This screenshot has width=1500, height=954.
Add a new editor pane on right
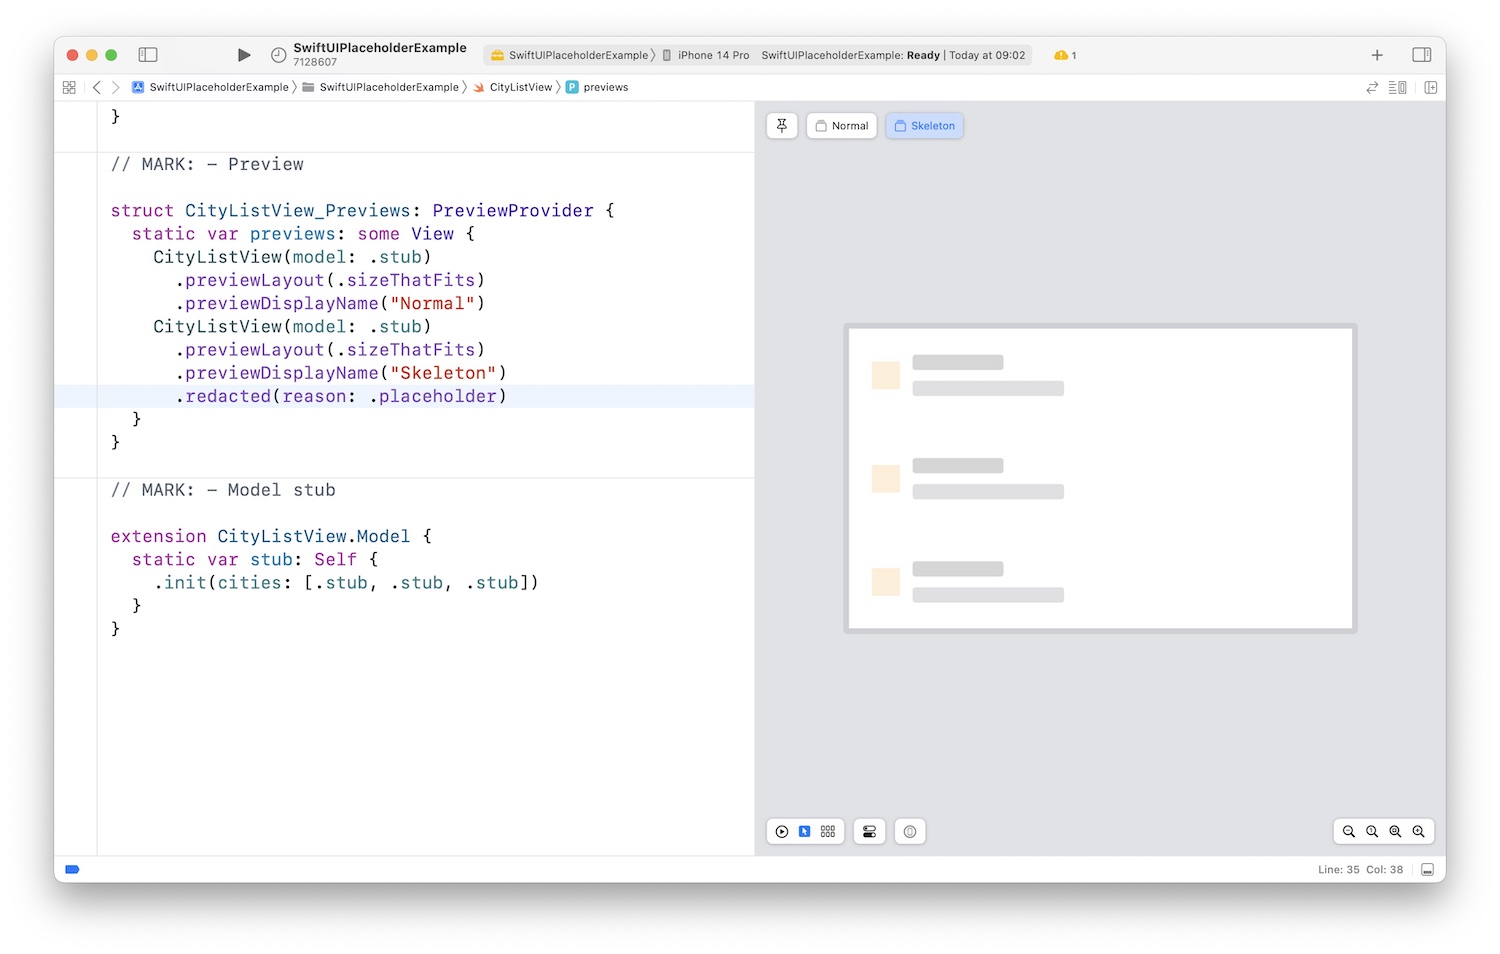1431,87
